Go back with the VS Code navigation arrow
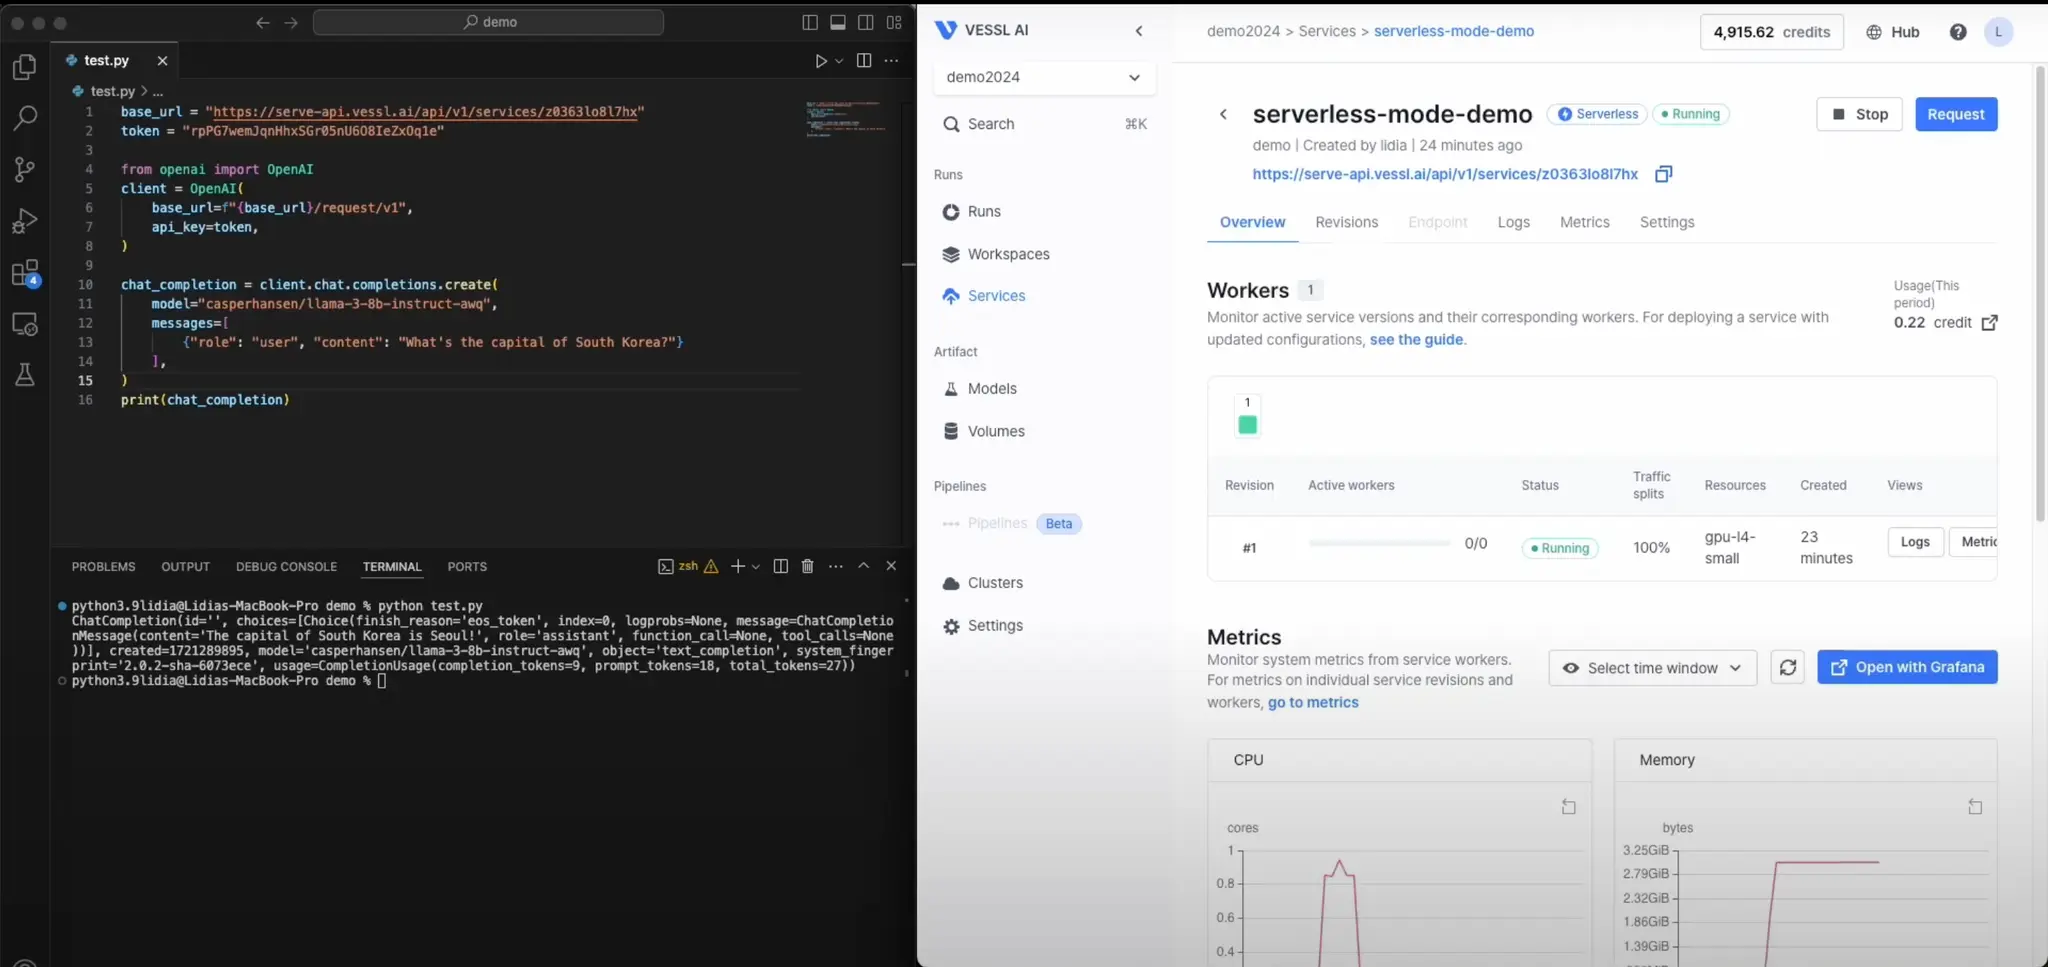 point(263,22)
